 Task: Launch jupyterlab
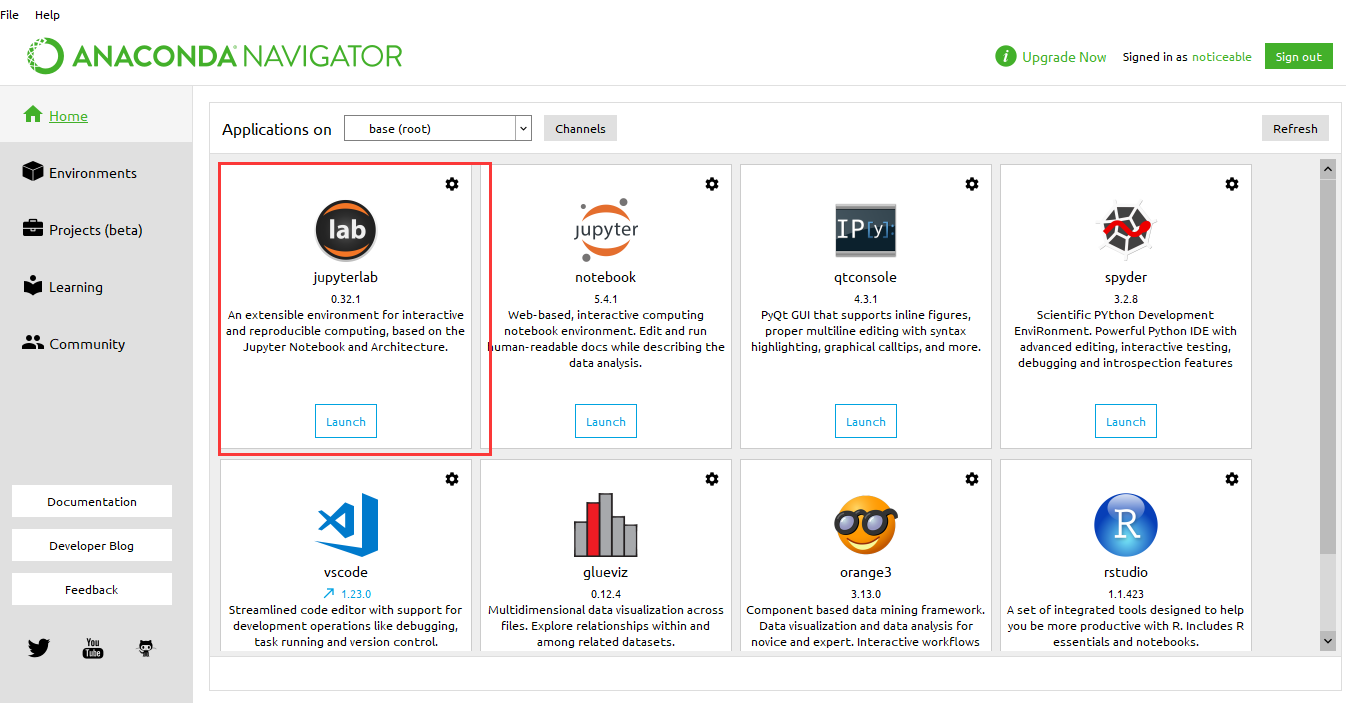coord(346,421)
